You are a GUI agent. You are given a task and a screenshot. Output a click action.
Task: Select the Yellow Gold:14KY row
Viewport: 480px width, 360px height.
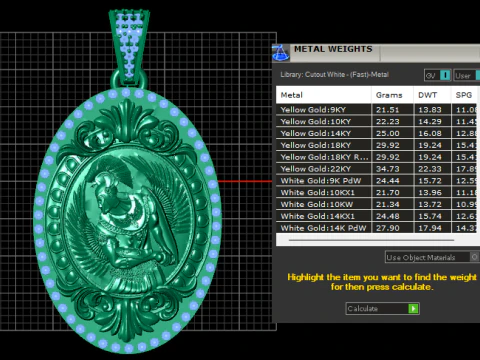pyautogui.click(x=377, y=133)
